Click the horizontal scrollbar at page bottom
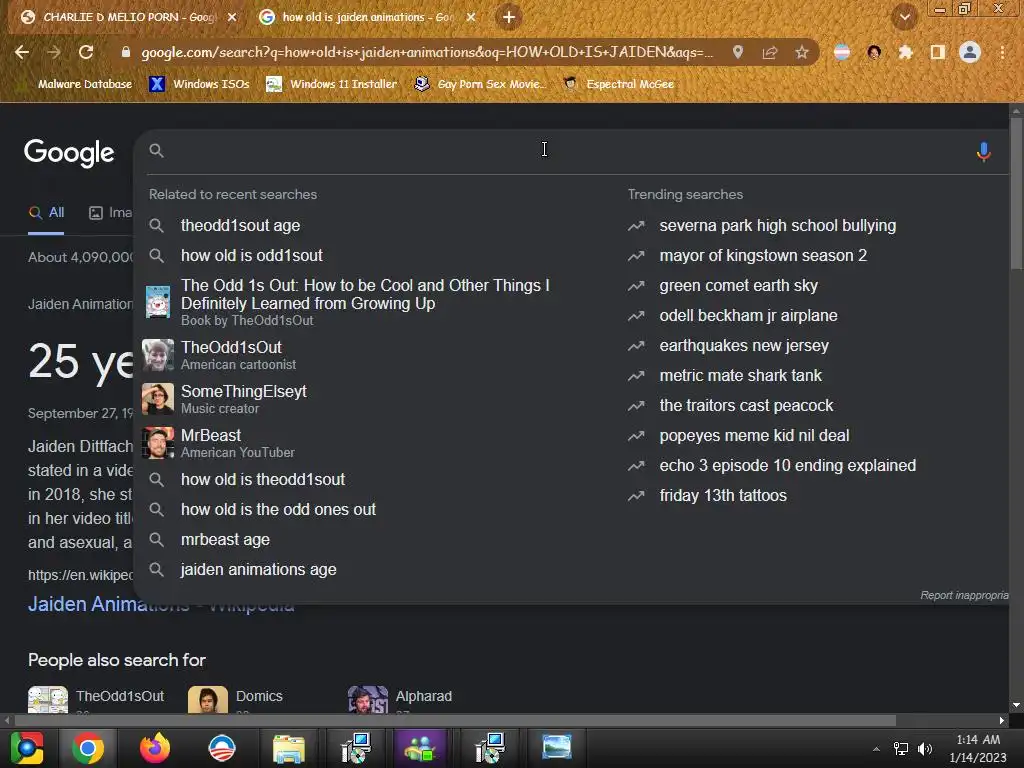Screen dimensions: 1024x768 (x=455, y=720)
